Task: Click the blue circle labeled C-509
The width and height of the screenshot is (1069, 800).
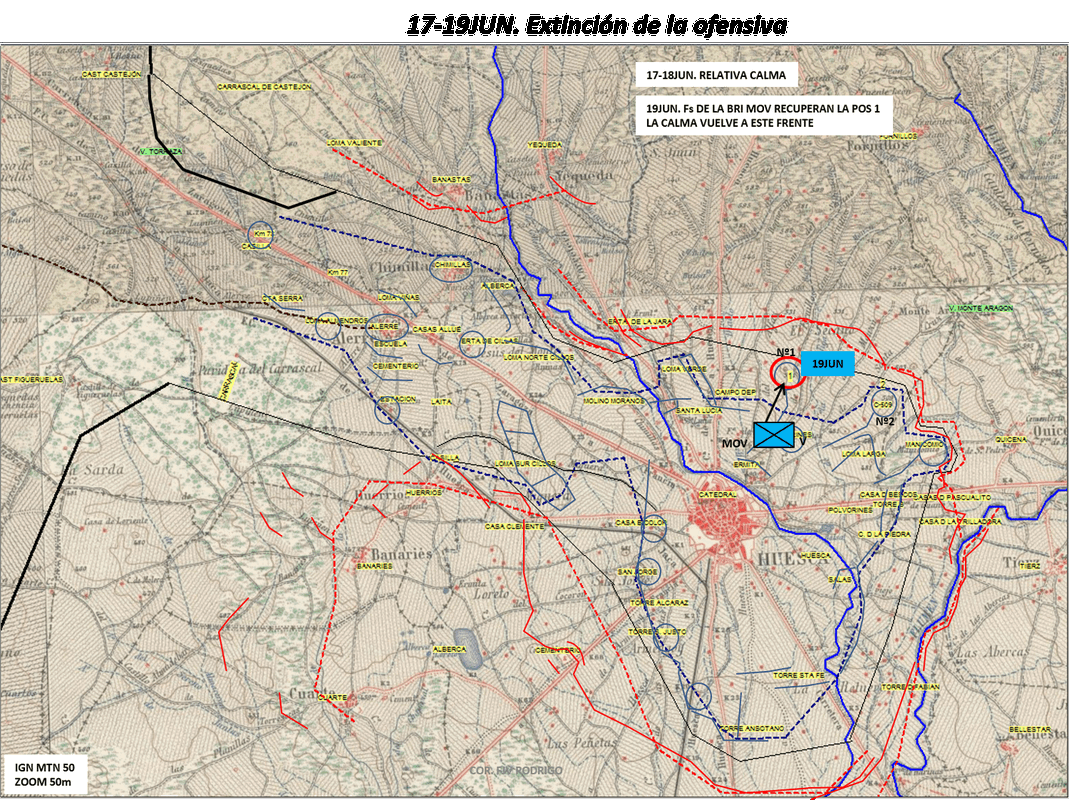Action: 883,403
